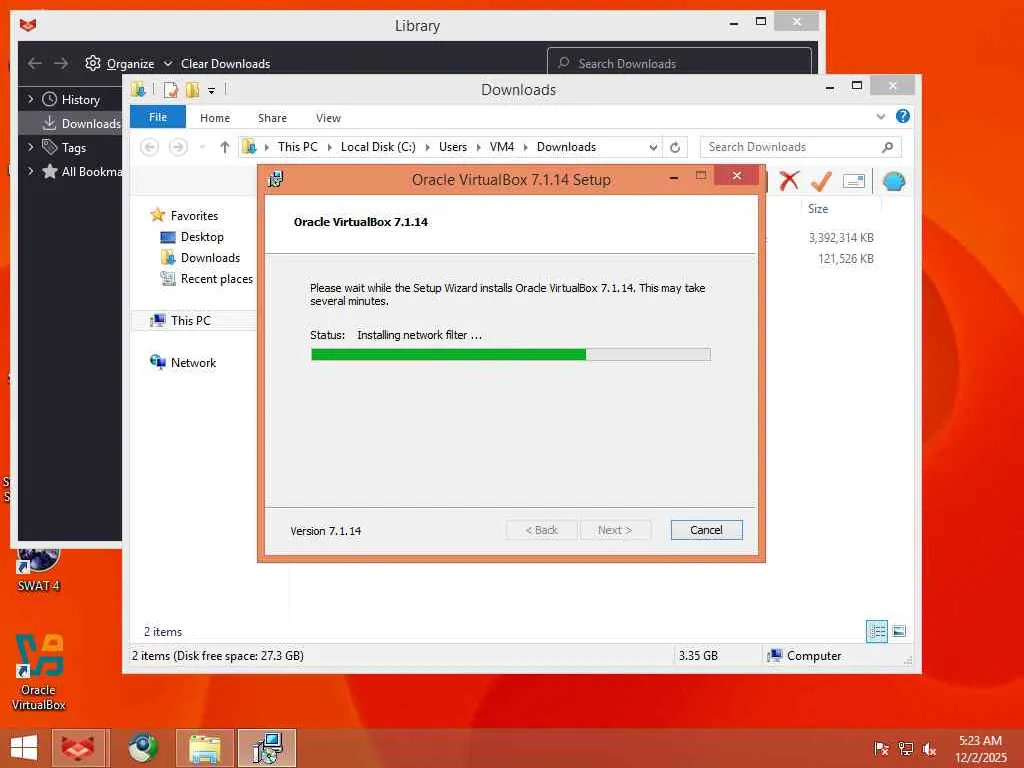Click the muted volume tray icon
Screen dimensions: 1024x768
coord(929,748)
